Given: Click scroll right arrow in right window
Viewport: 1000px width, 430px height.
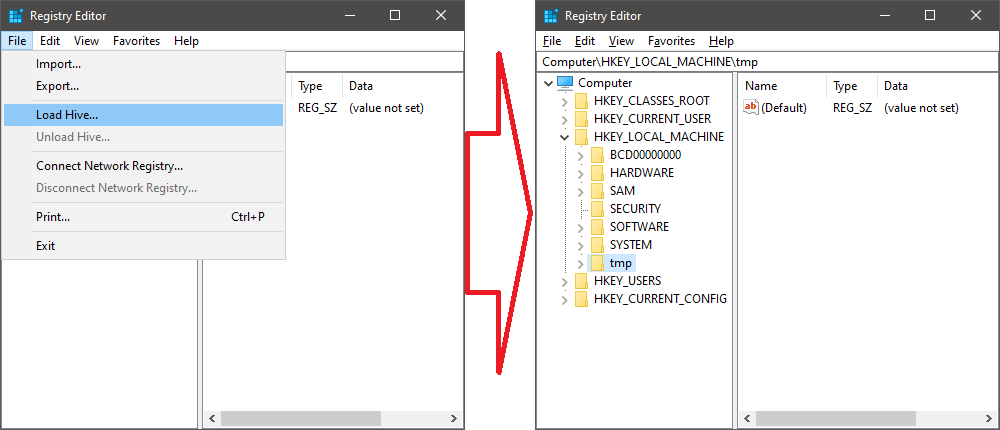Looking at the screenshot, I should 989,419.
